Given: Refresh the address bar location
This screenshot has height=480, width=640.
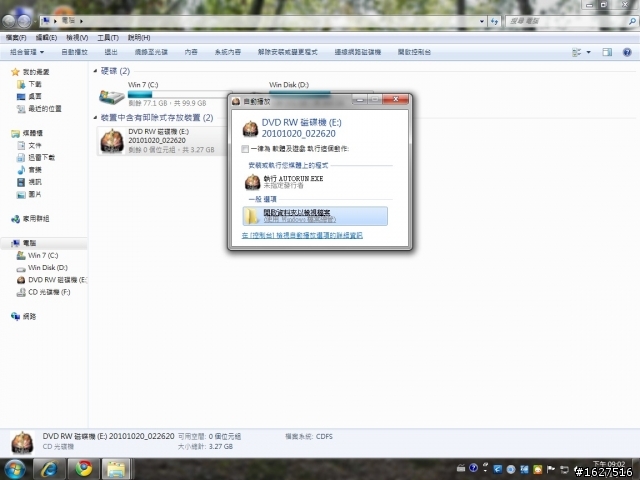Looking at the screenshot, I should (x=495, y=21).
